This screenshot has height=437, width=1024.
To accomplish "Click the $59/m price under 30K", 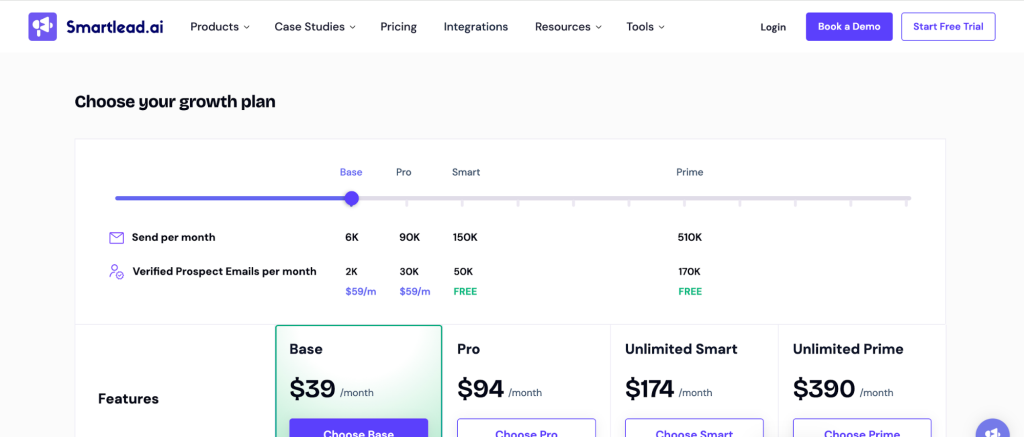I will pos(415,291).
